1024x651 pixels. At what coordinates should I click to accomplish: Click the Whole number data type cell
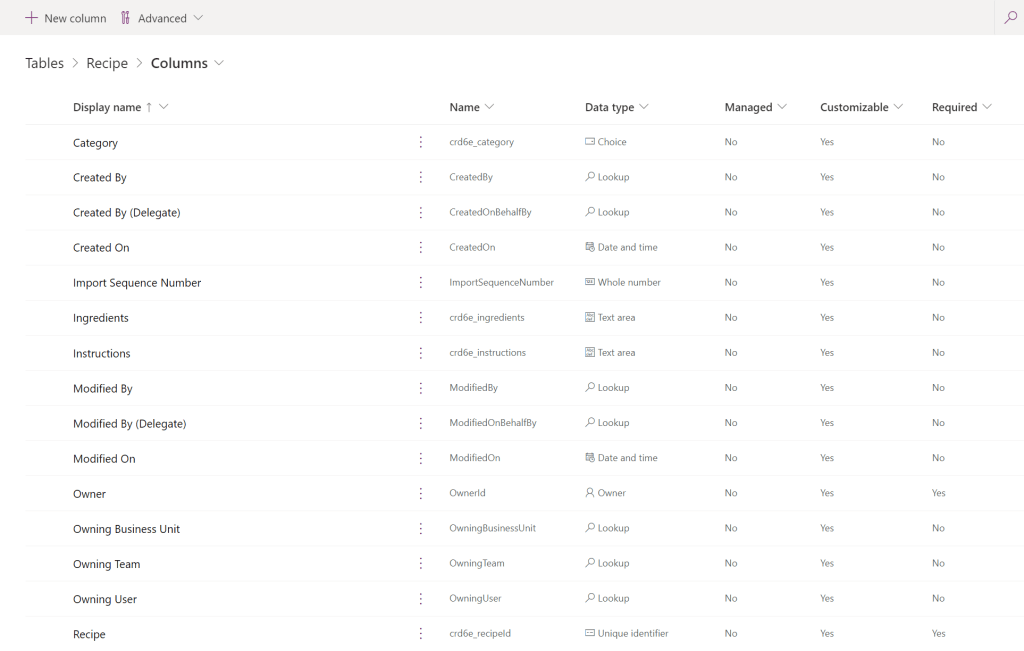point(622,282)
